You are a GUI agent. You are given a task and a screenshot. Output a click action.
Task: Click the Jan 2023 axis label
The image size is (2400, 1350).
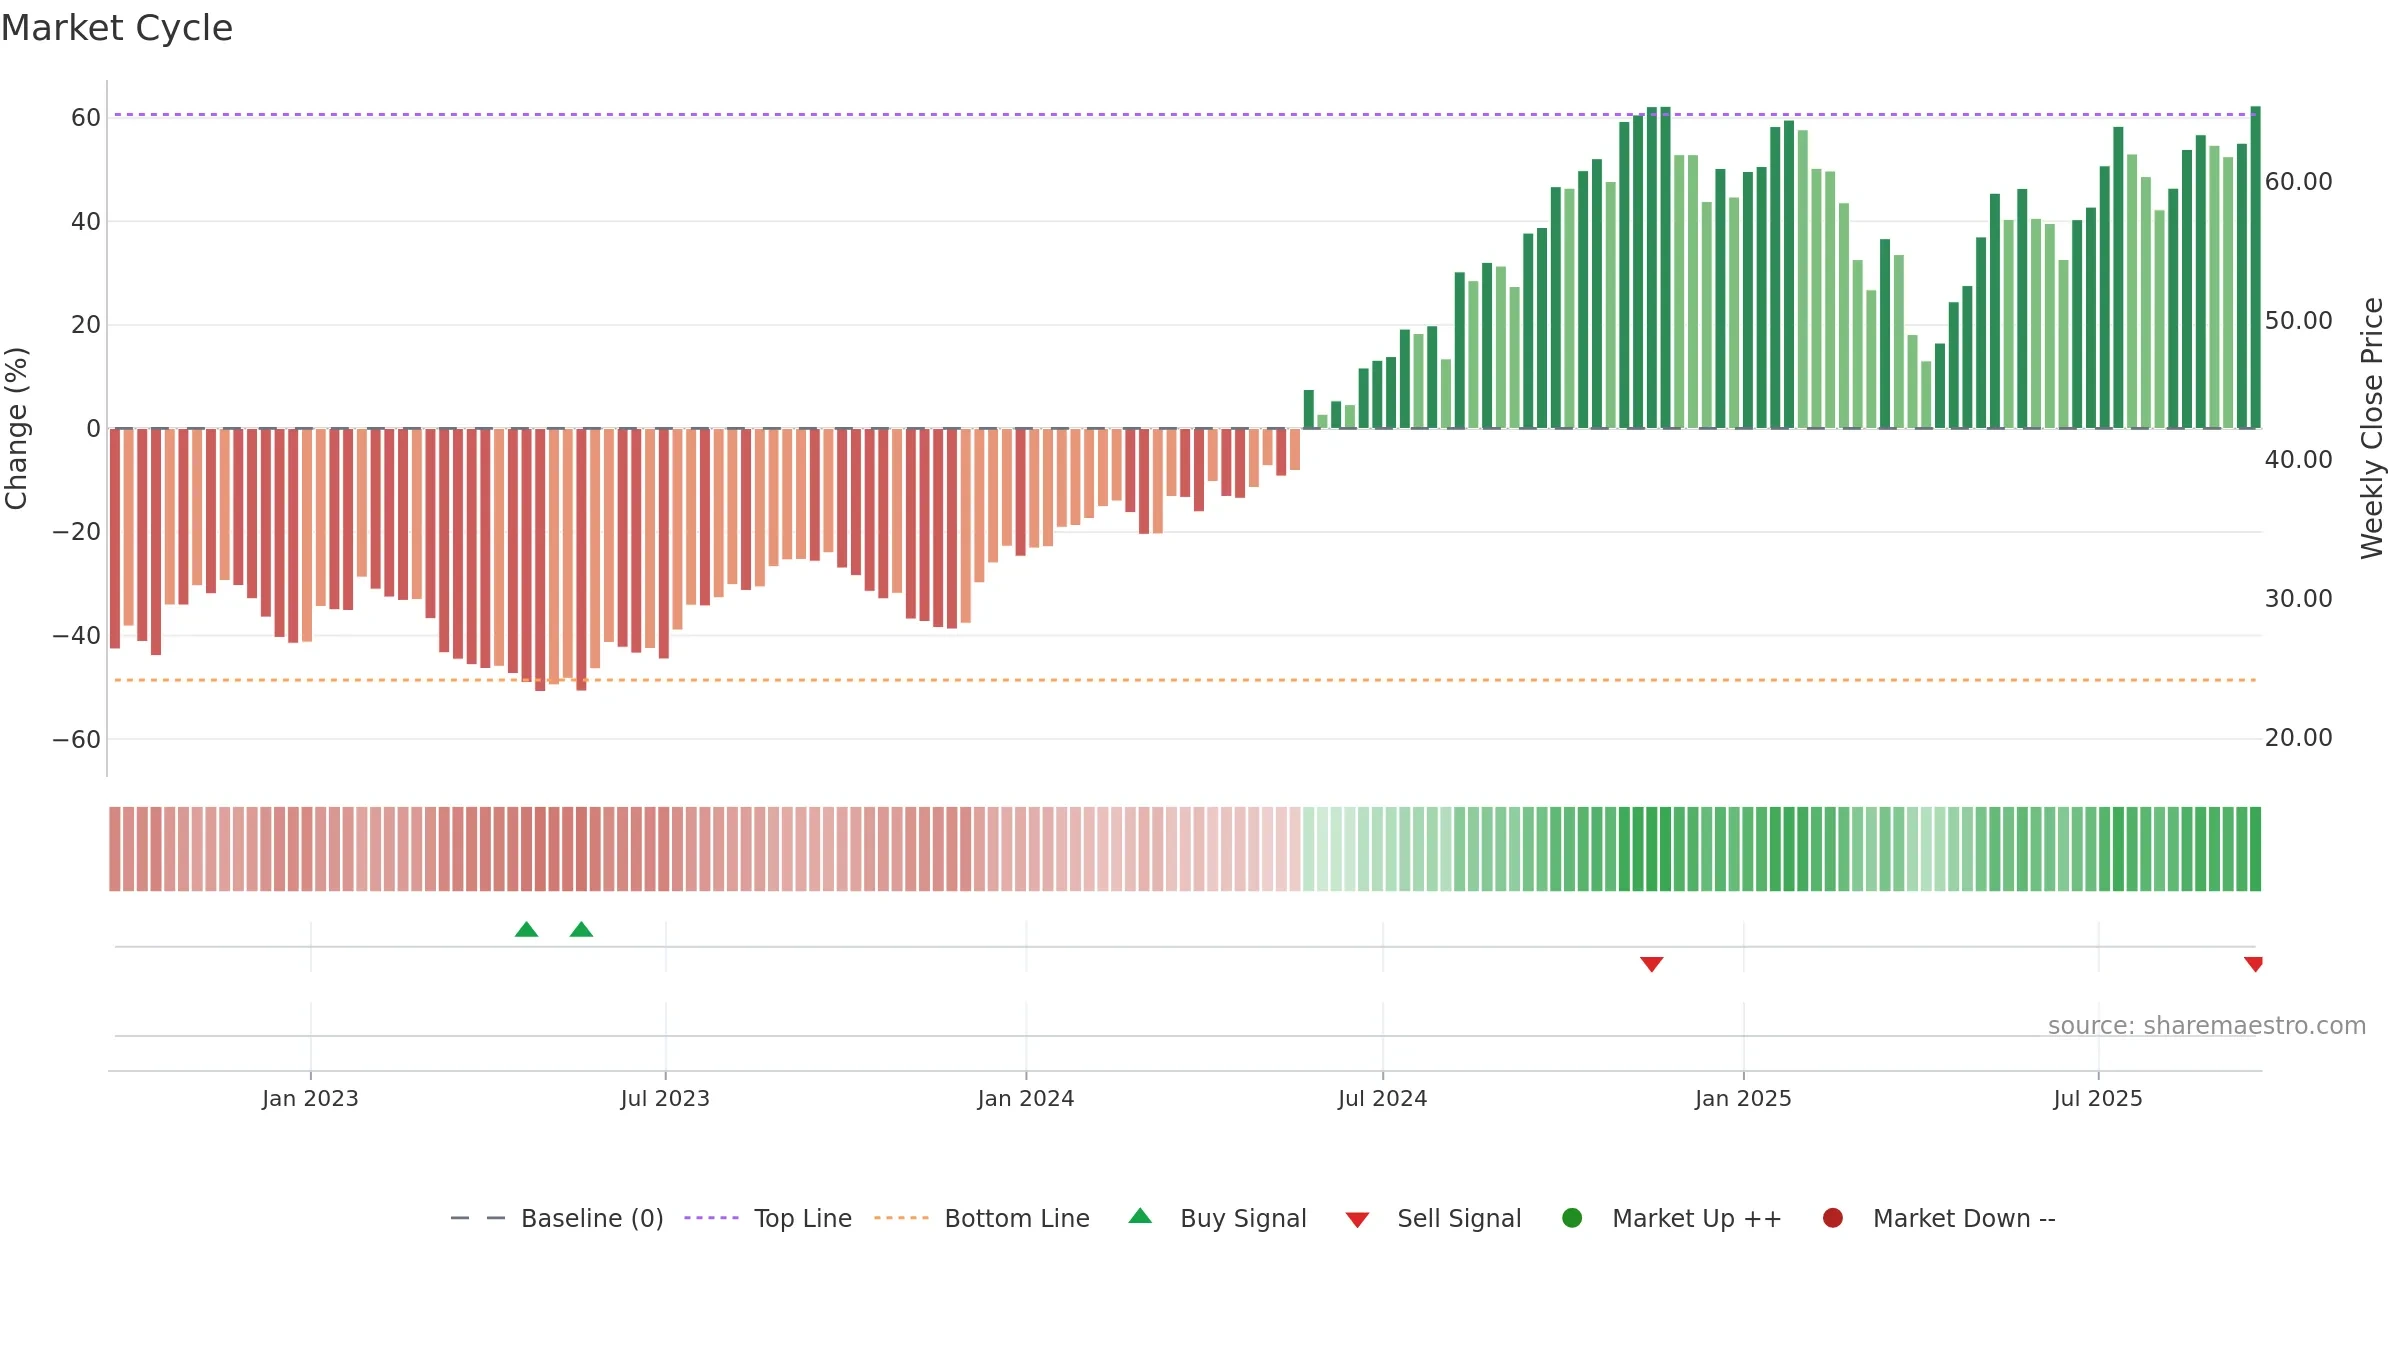coord(310,1098)
